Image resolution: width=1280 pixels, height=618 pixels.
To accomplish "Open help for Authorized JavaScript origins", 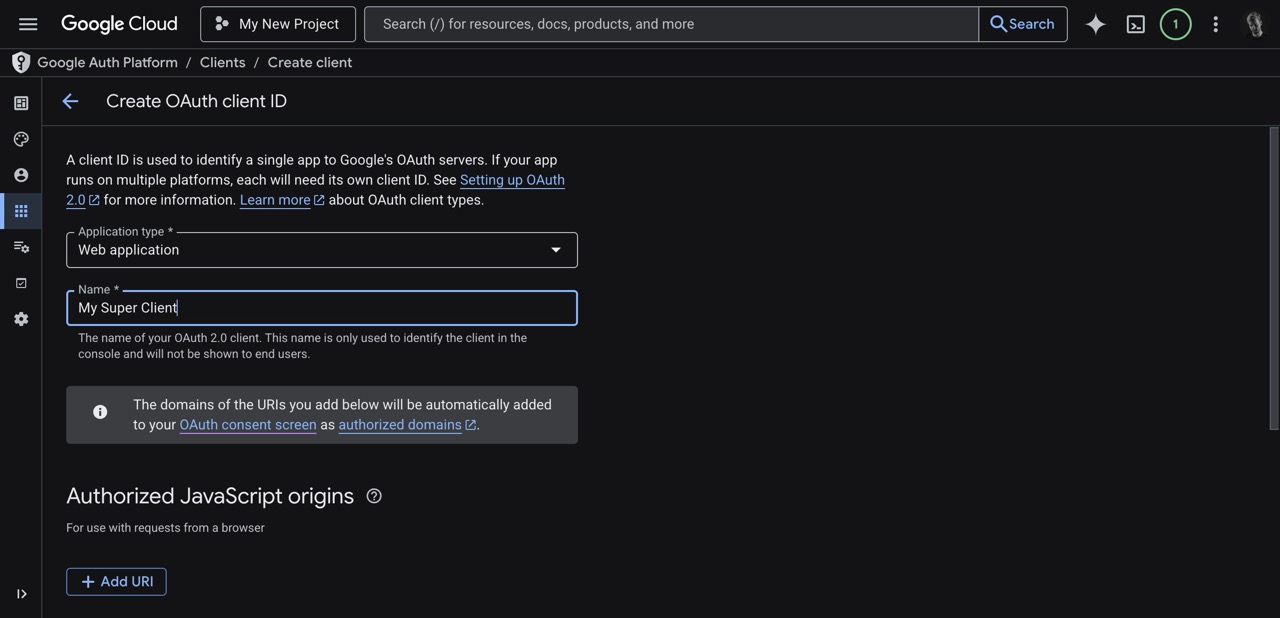I will click(372, 494).
